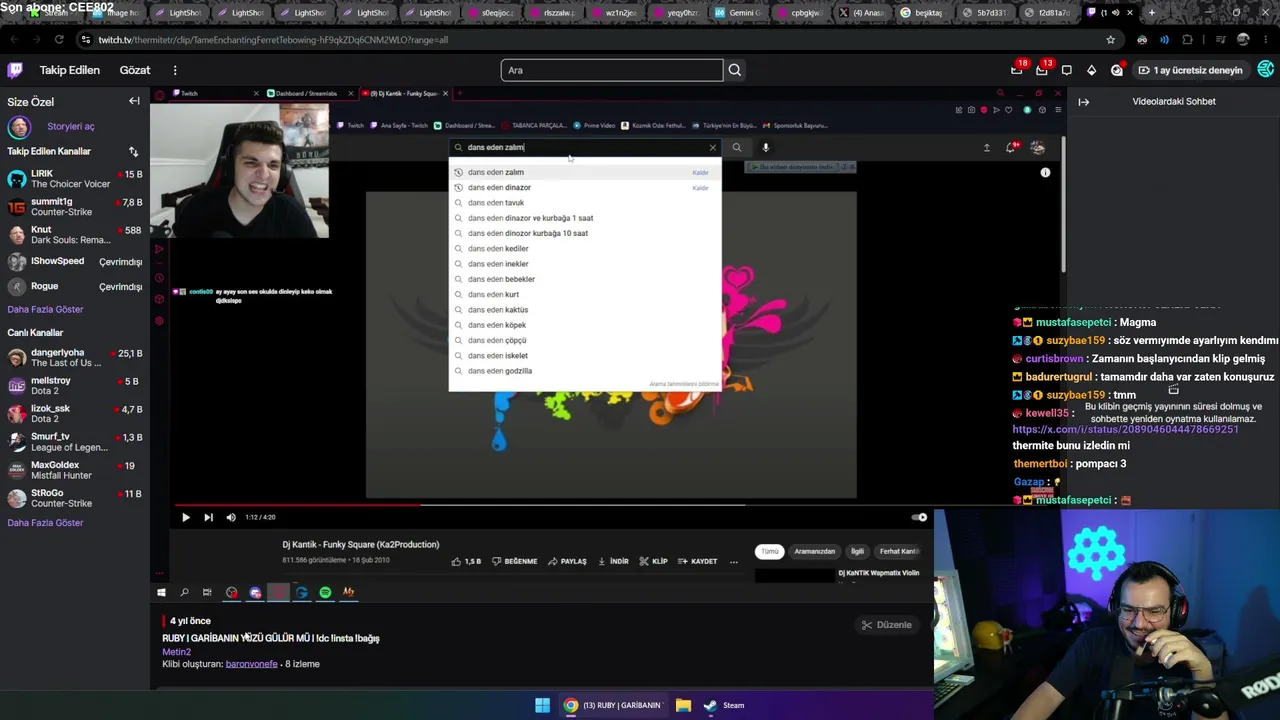
Task: Open the baronvonefe clip creator link
Action: (x=252, y=664)
